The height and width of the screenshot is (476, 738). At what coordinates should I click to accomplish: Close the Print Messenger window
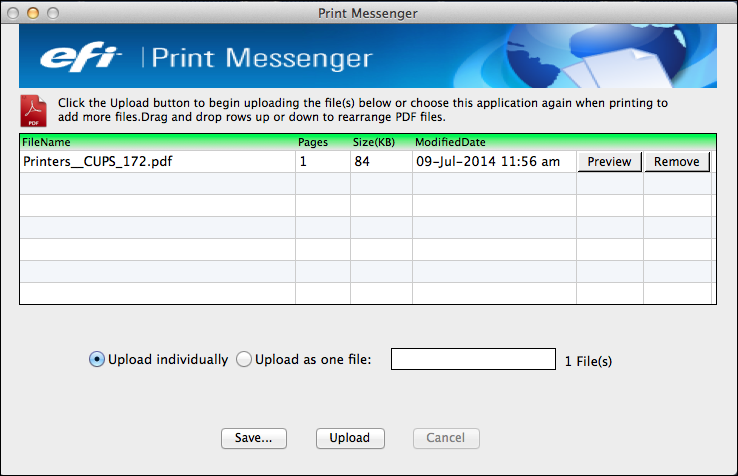13,13
